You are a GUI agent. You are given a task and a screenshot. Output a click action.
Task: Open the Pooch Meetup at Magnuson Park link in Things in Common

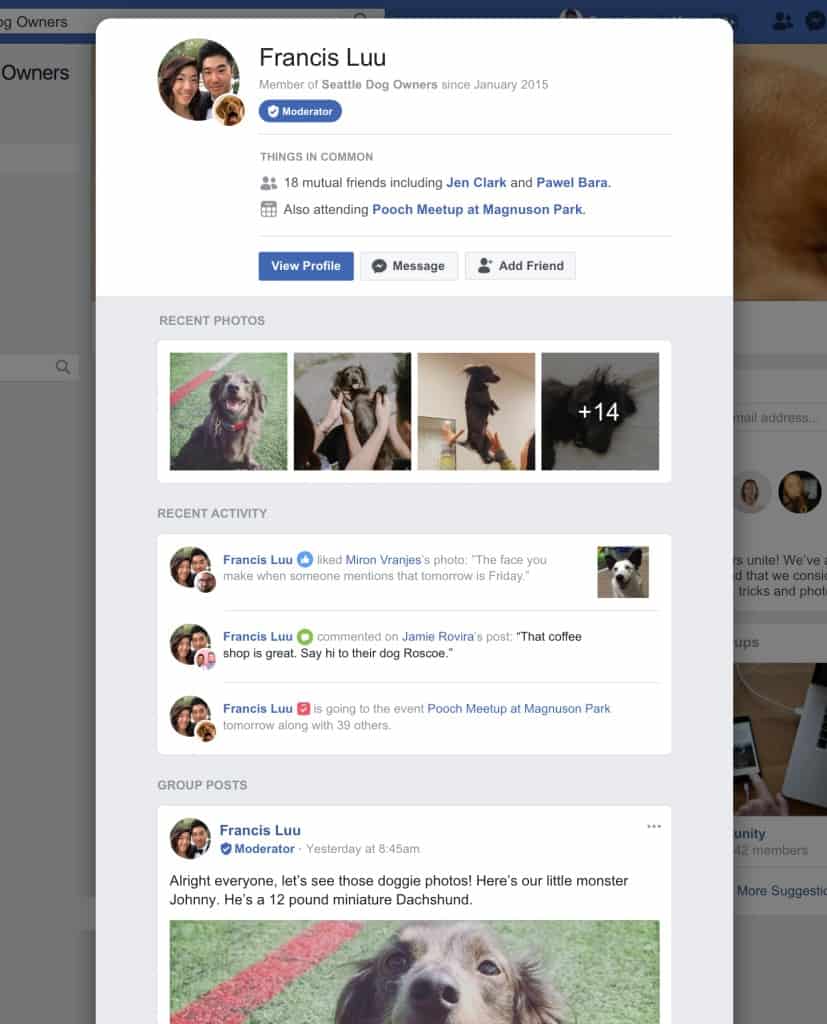click(x=477, y=210)
